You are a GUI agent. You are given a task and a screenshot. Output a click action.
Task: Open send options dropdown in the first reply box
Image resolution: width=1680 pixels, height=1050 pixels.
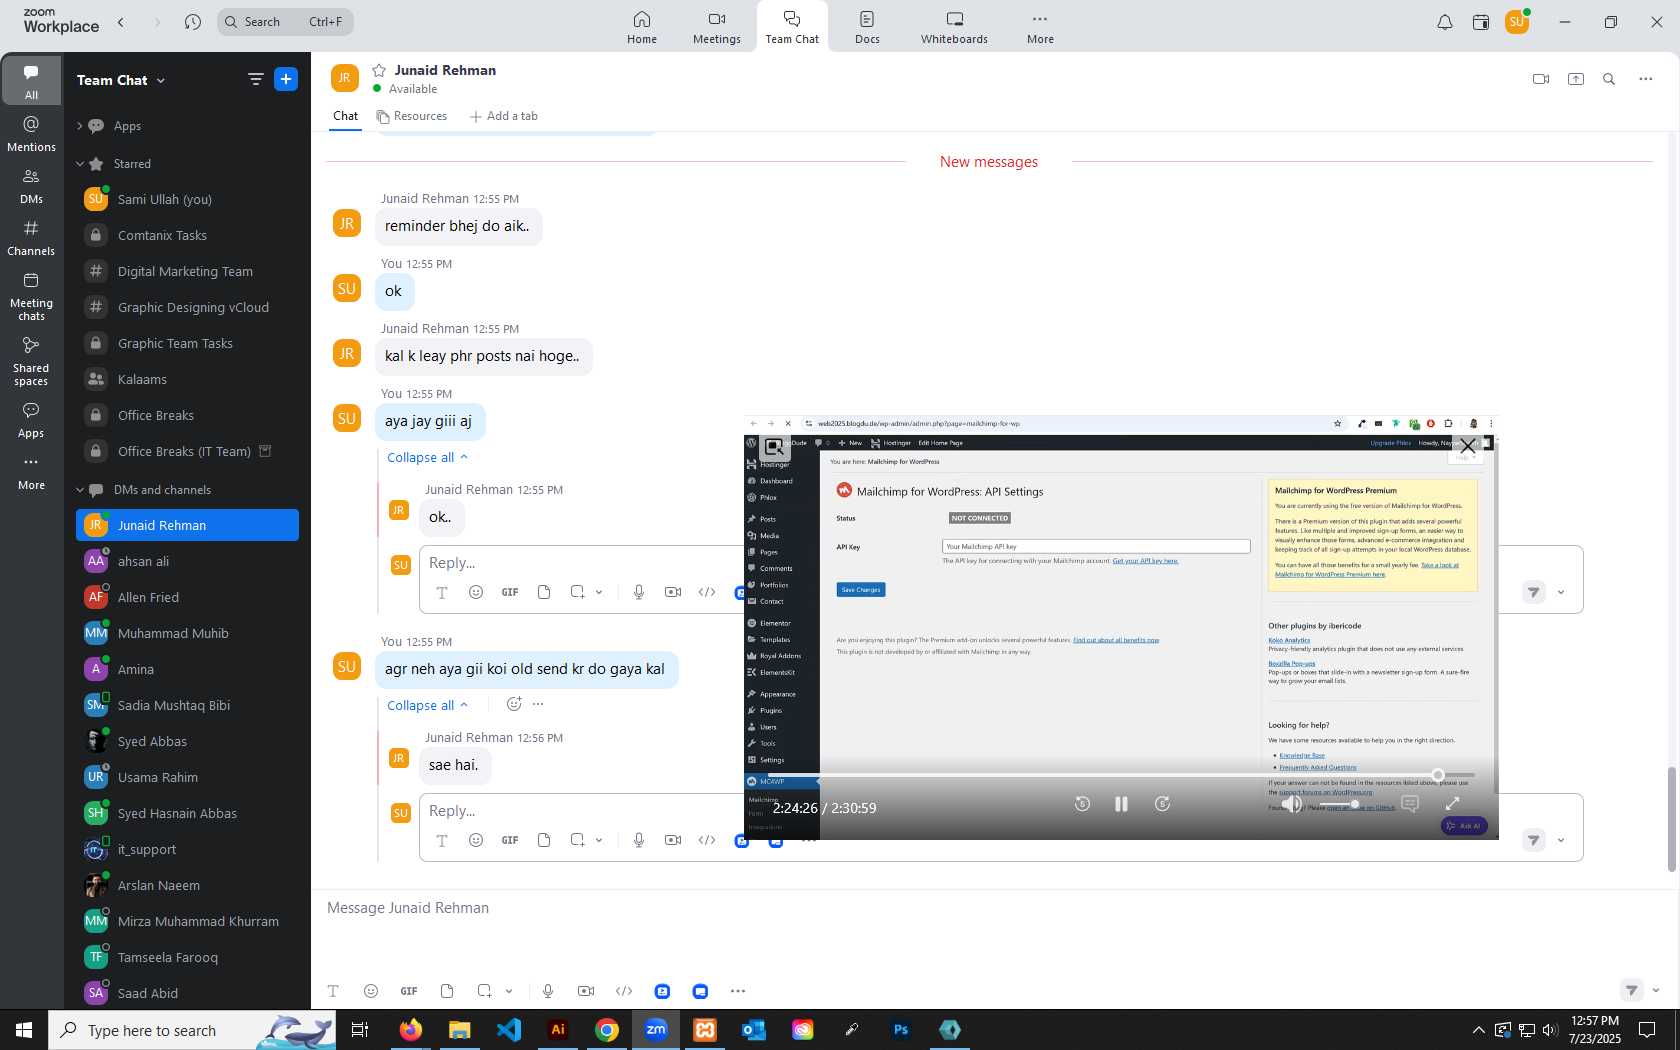1561,592
